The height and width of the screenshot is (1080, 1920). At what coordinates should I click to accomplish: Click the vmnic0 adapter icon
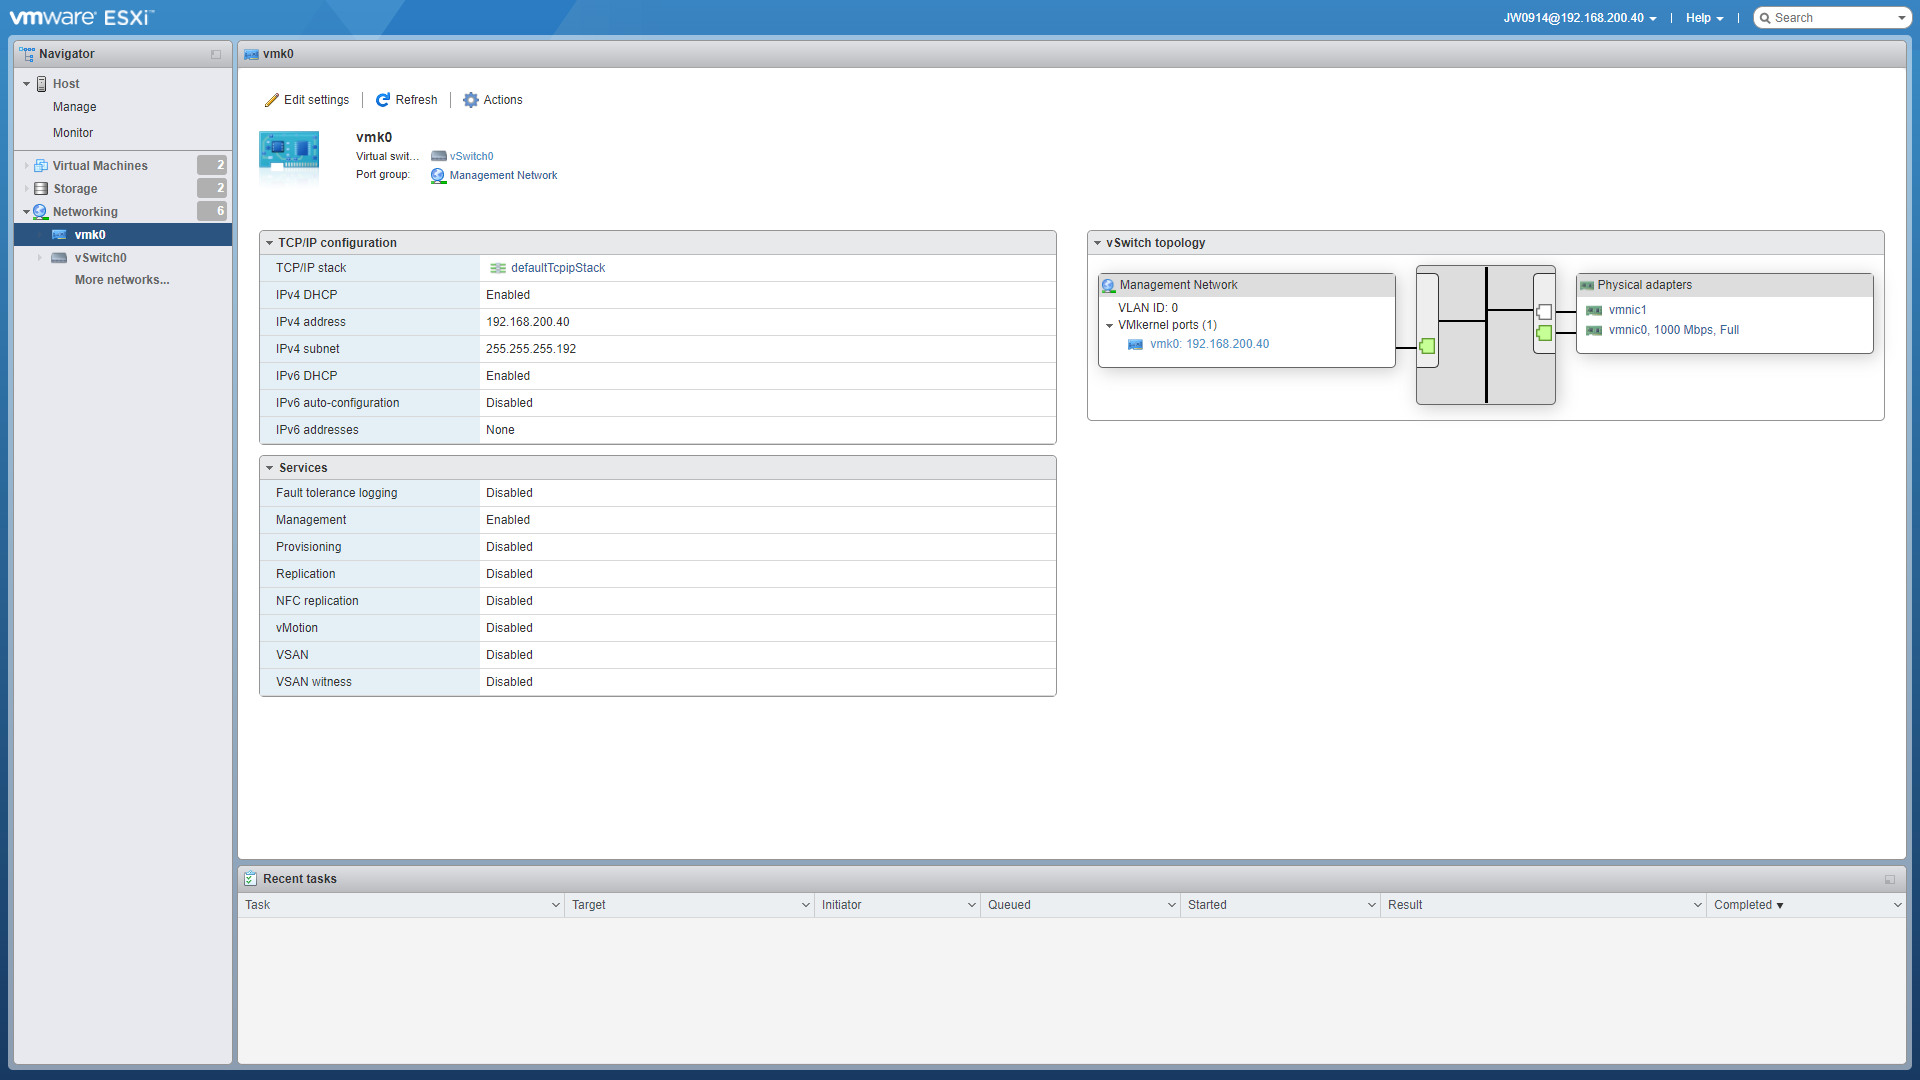pos(1594,331)
